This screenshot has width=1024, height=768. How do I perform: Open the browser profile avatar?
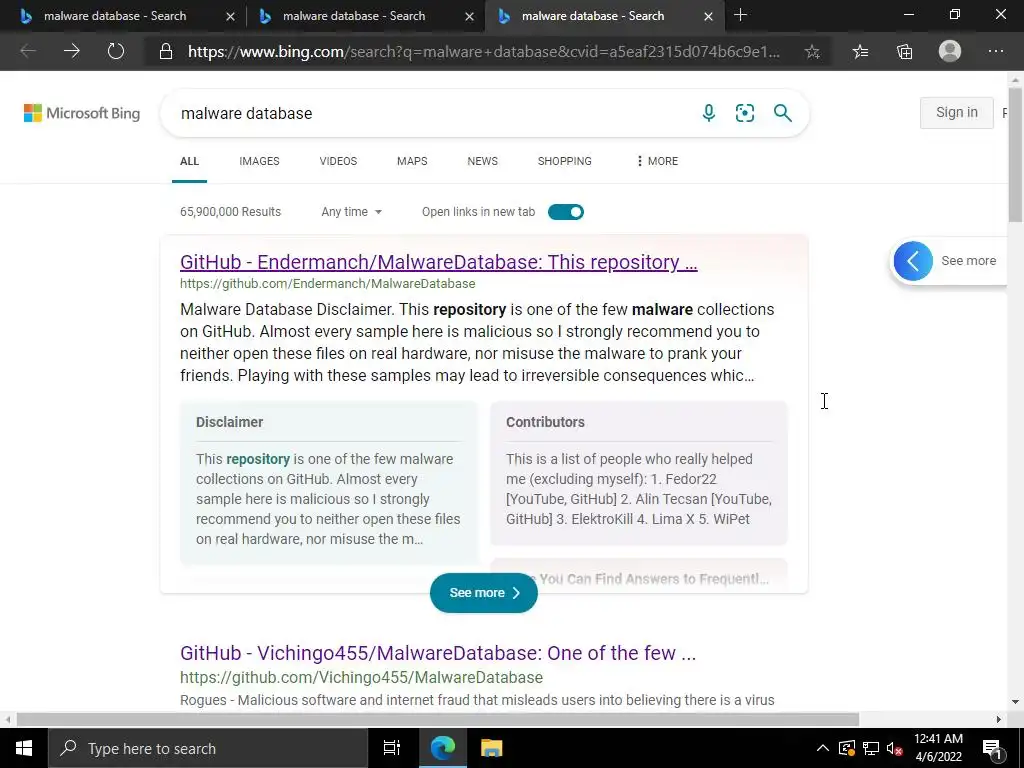coord(950,51)
